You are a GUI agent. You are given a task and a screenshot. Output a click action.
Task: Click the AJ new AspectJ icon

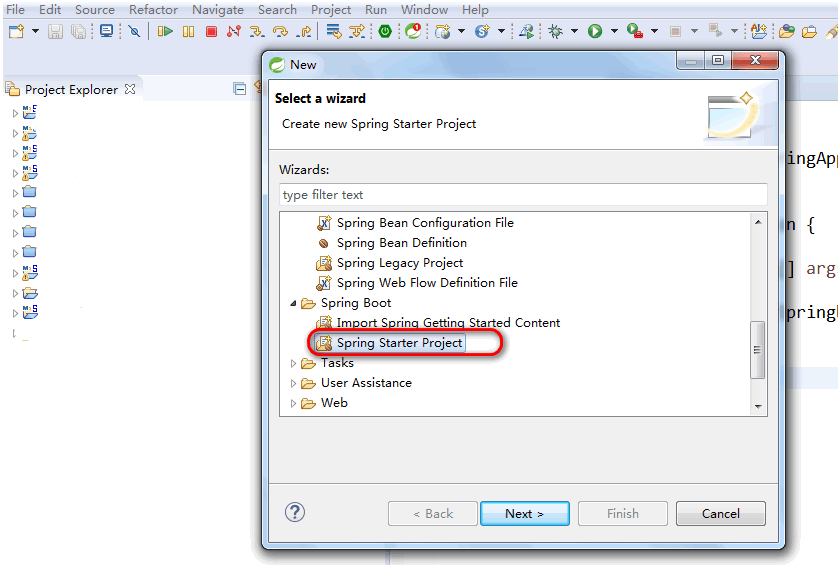click(758, 32)
